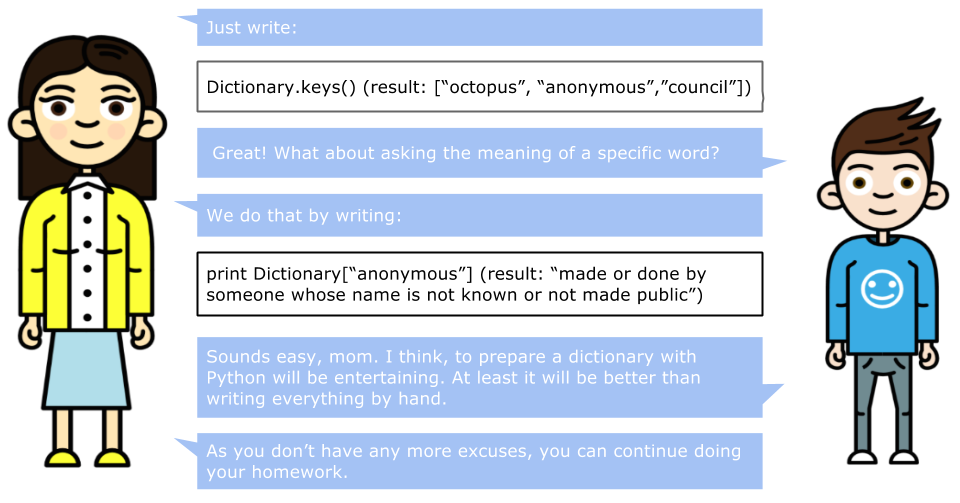The image size is (960, 503).
Task: Click the mom's left hand
Action: coord(143,332)
